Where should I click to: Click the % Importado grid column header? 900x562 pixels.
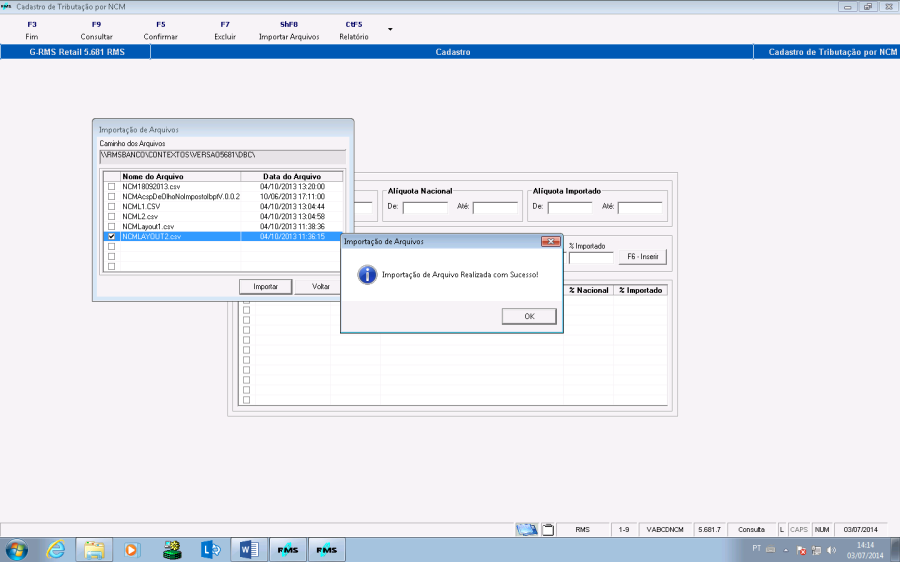pyautogui.click(x=640, y=290)
